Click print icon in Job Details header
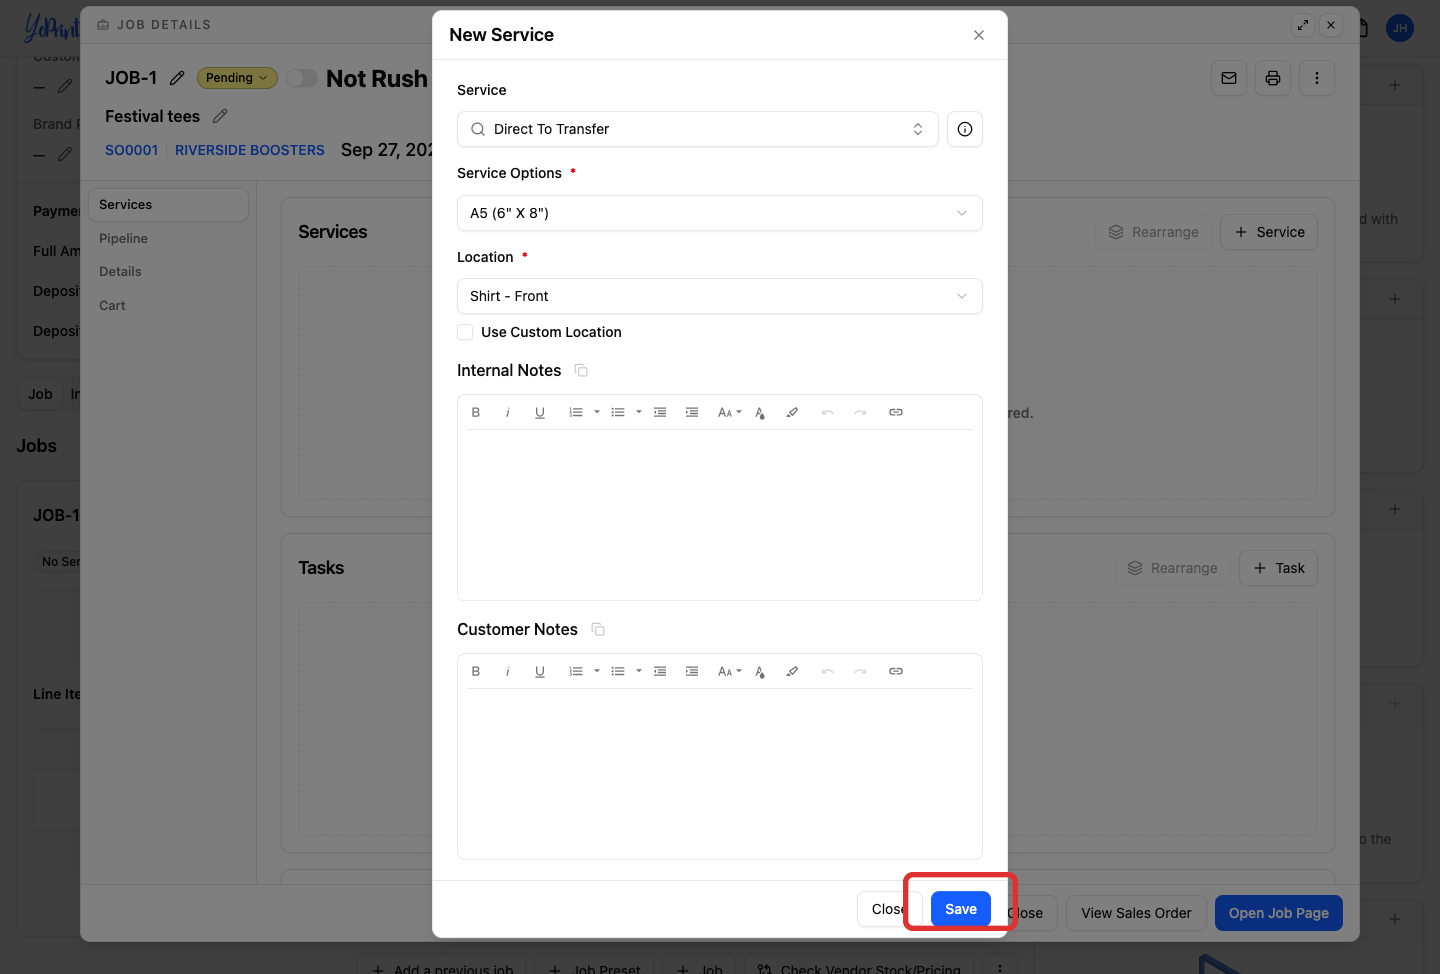1440x974 pixels. [1273, 78]
